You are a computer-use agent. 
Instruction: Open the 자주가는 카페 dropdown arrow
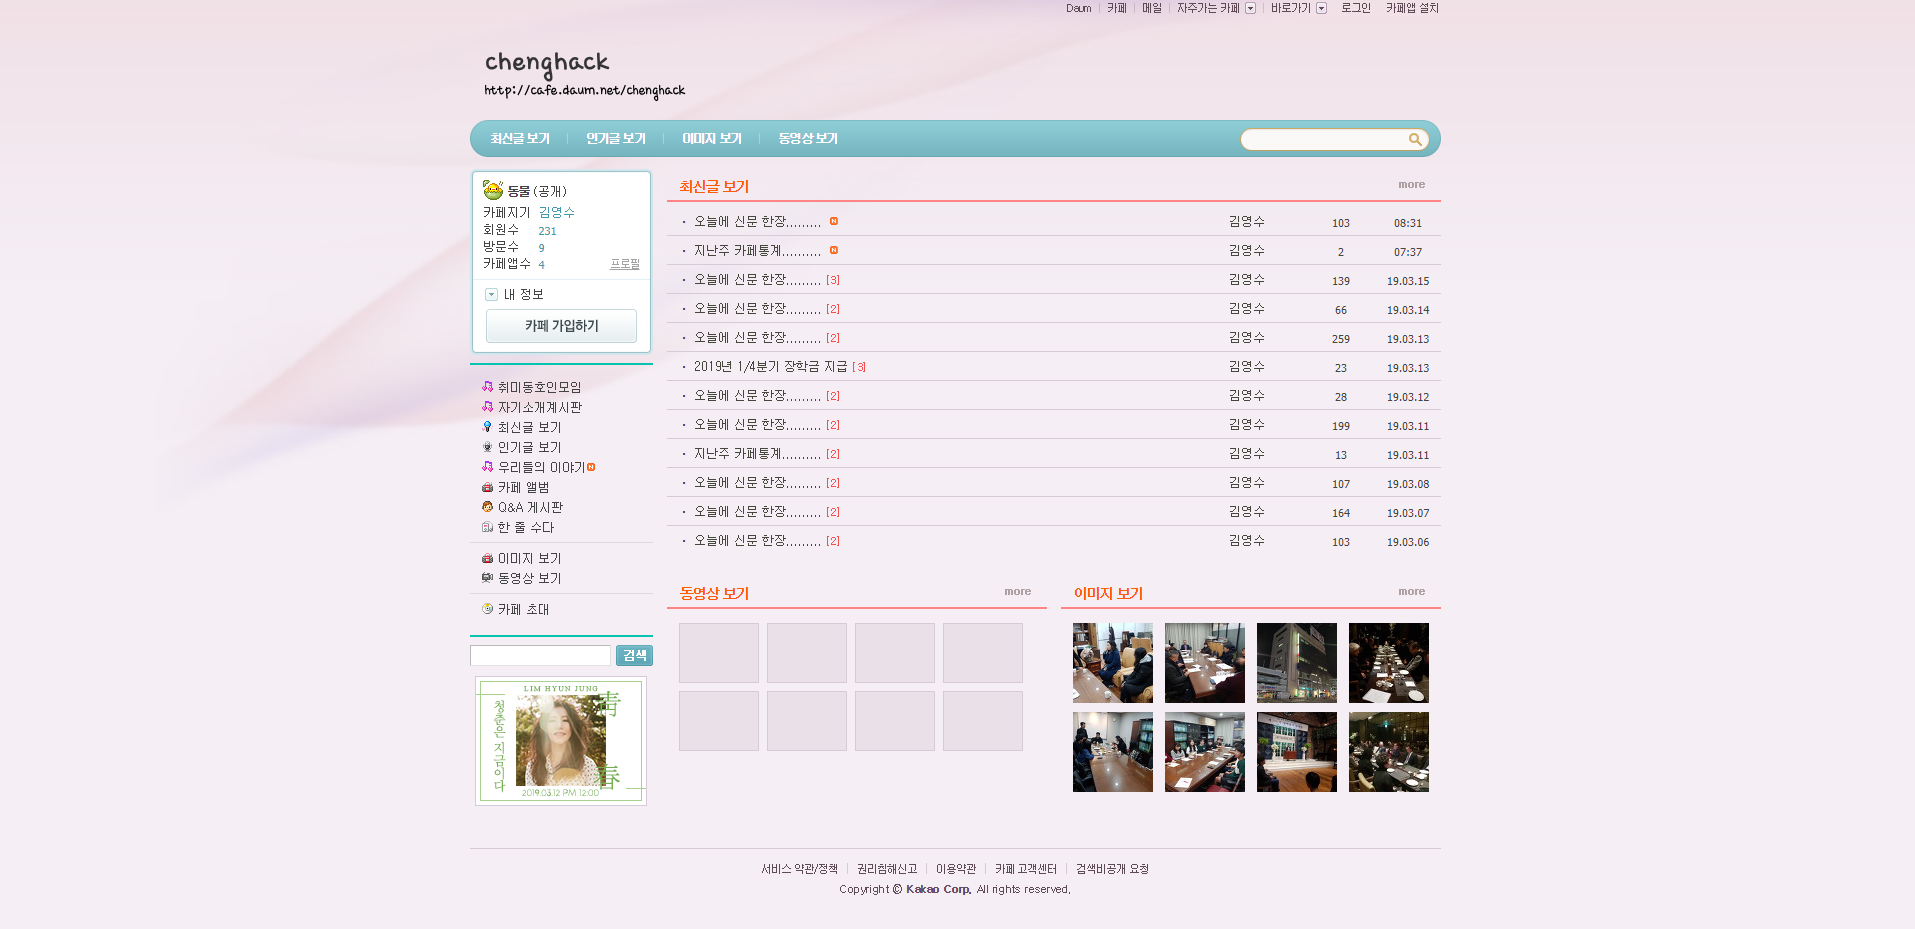(x=1250, y=8)
